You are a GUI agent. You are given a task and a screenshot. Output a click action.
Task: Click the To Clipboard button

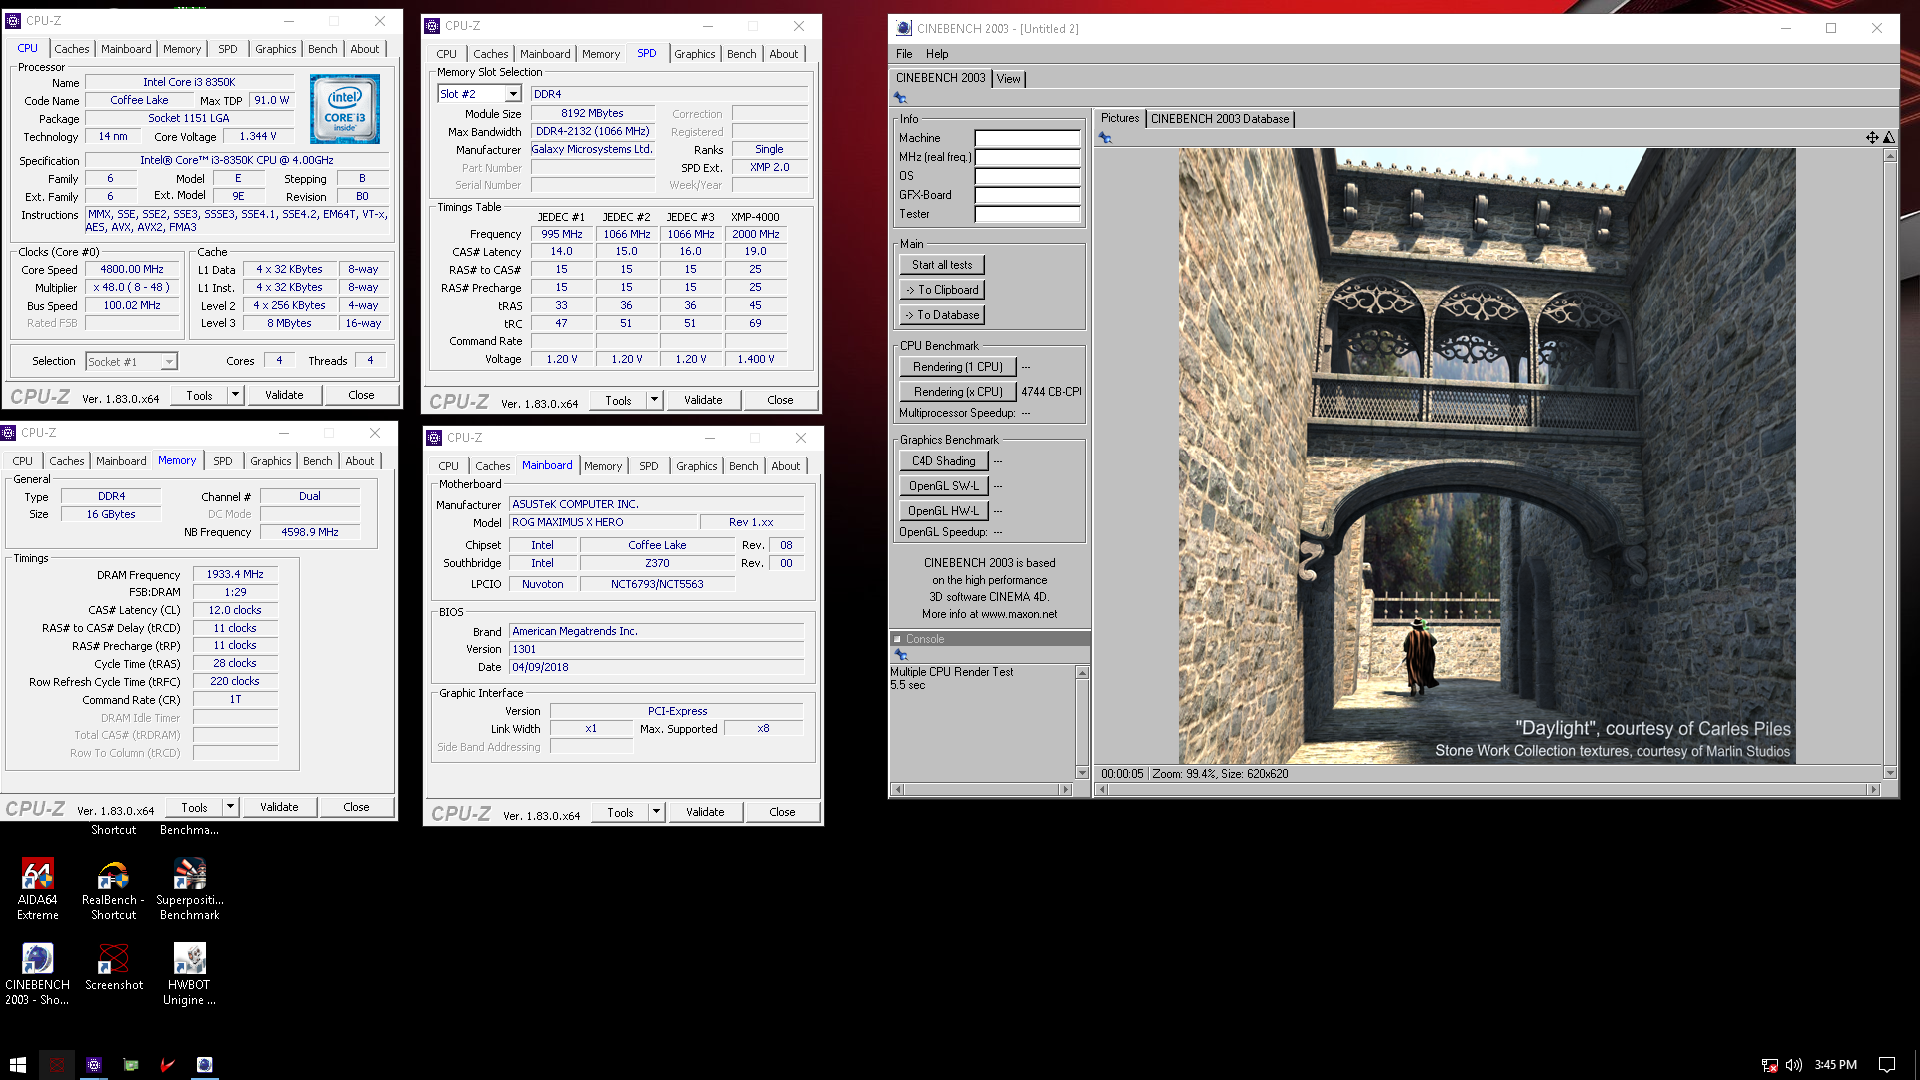click(942, 290)
